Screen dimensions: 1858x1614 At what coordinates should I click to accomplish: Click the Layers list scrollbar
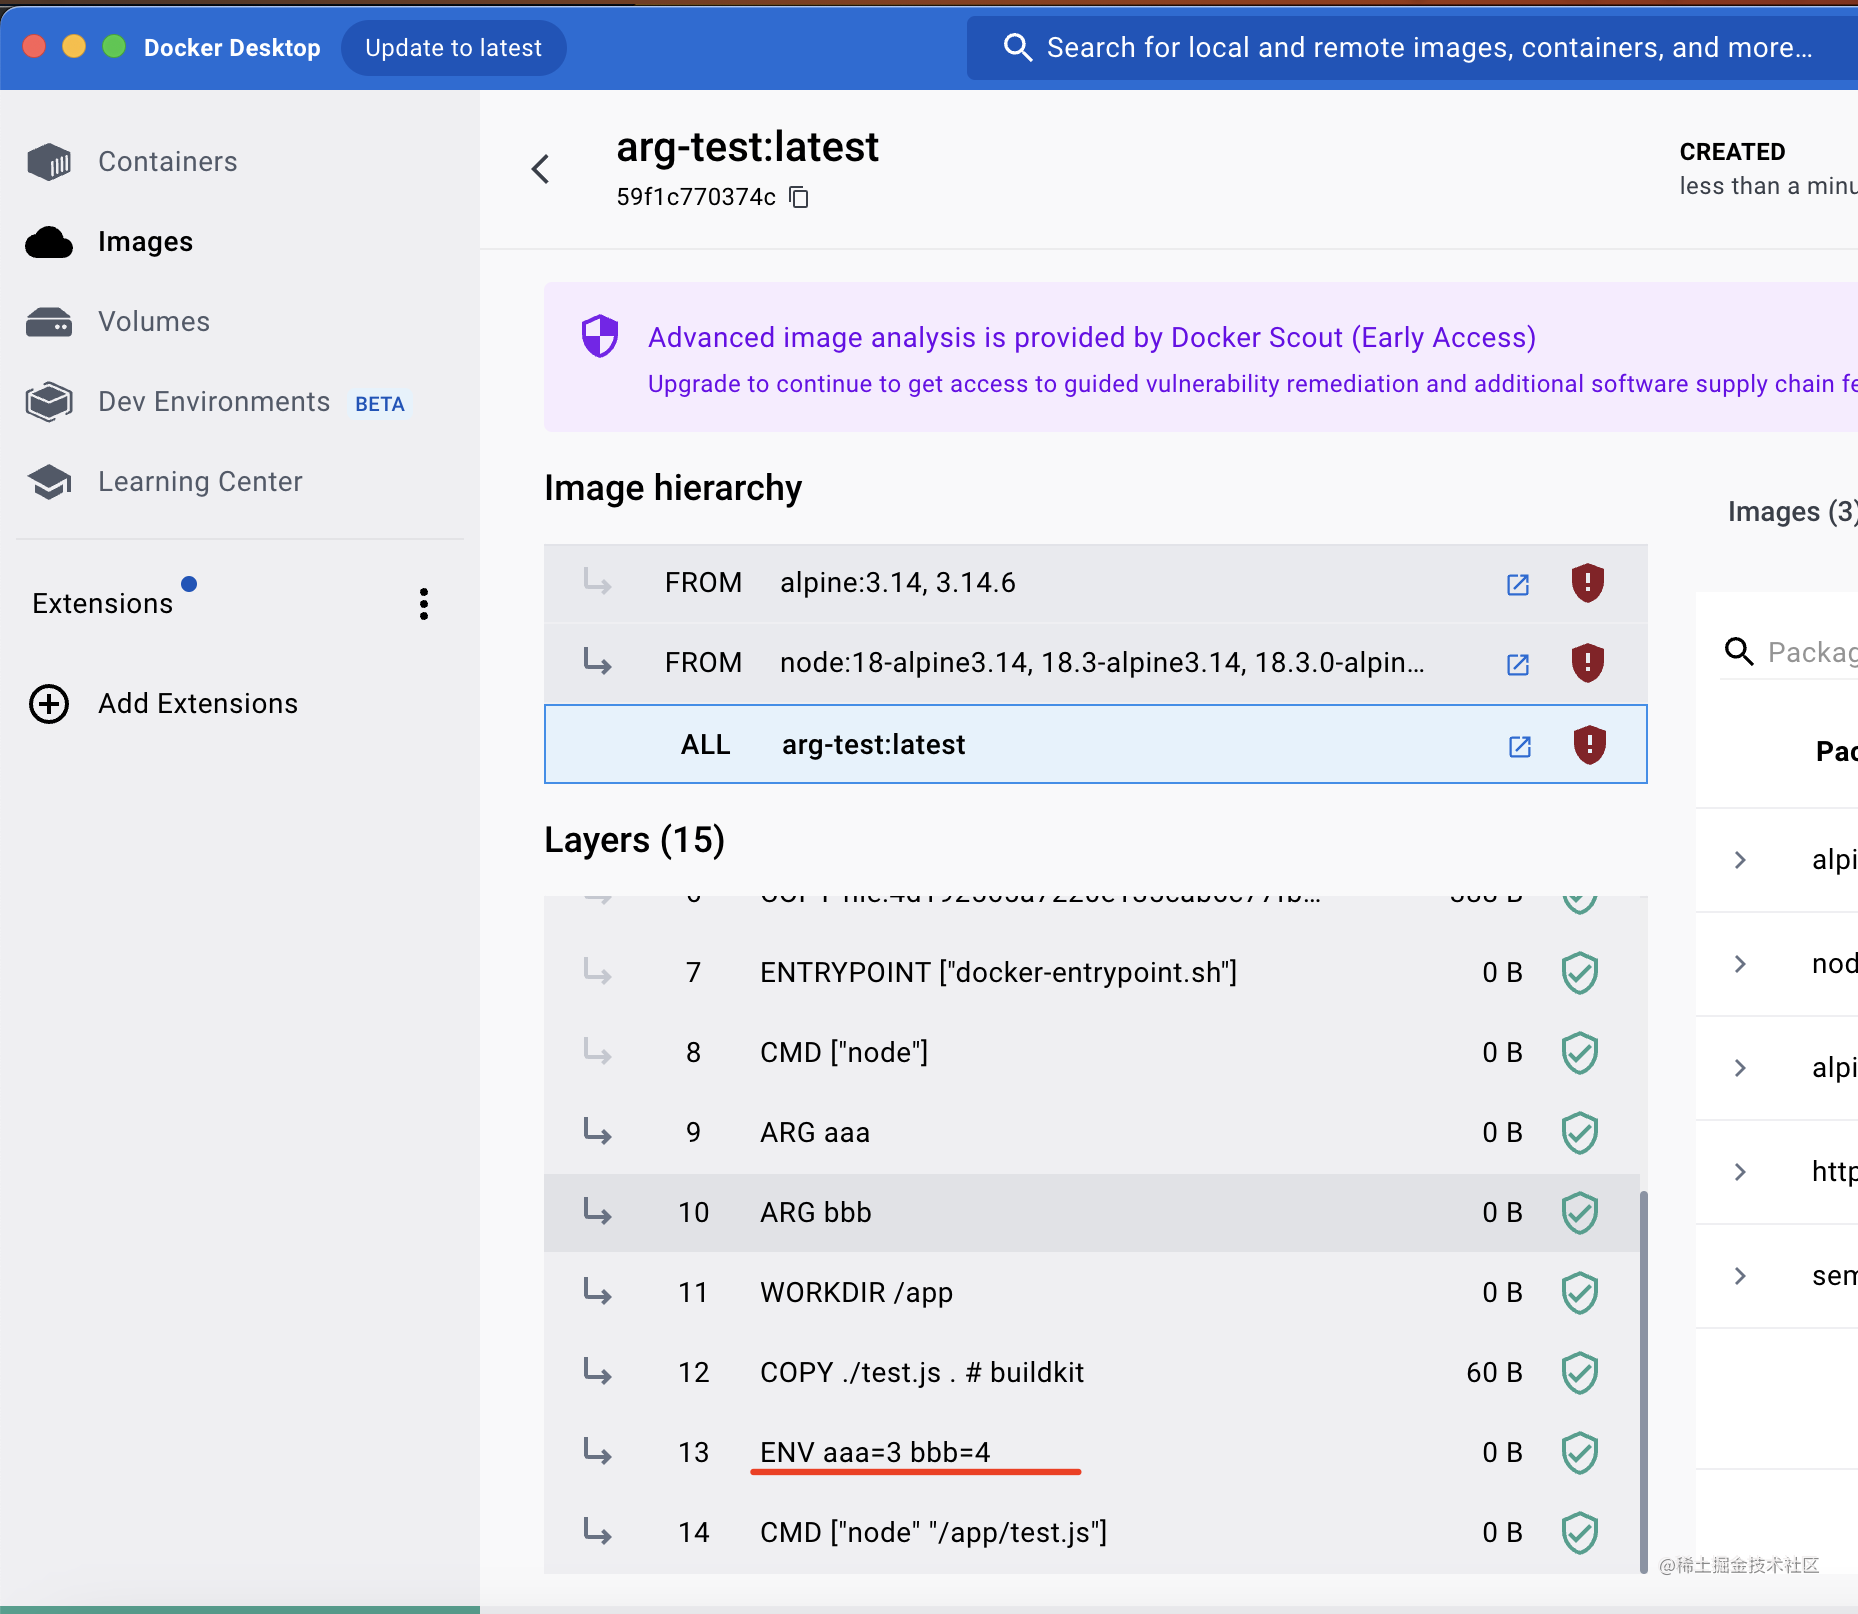pyautogui.click(x=1643, y=1380)
